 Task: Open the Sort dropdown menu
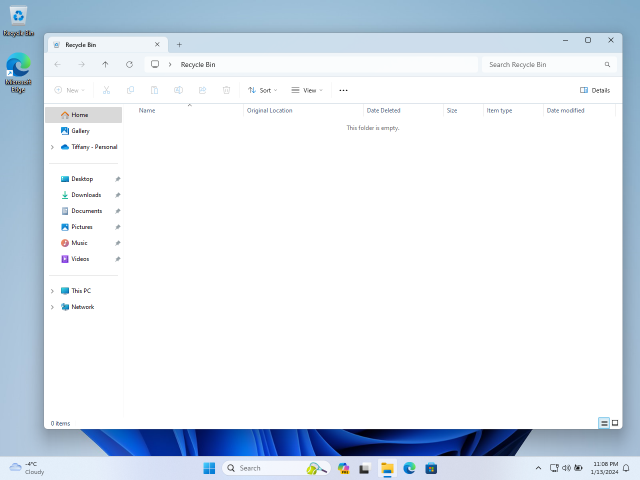click(x=260, y=90)
